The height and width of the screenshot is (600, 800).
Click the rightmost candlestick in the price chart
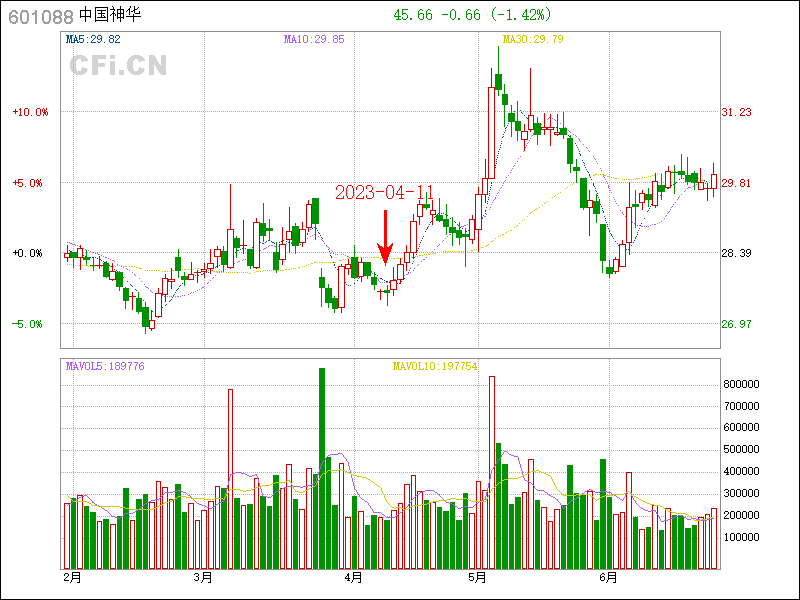click(x=714, y=181)
